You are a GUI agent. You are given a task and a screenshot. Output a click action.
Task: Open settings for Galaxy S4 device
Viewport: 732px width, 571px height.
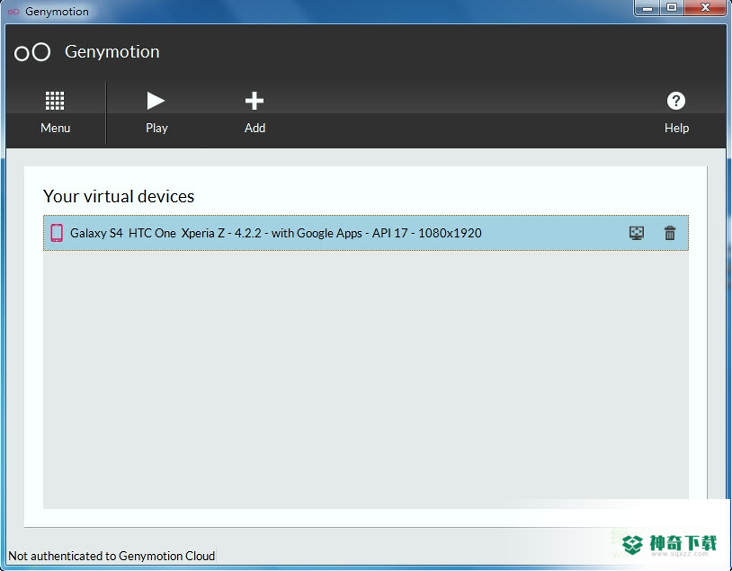pos(637,233)
